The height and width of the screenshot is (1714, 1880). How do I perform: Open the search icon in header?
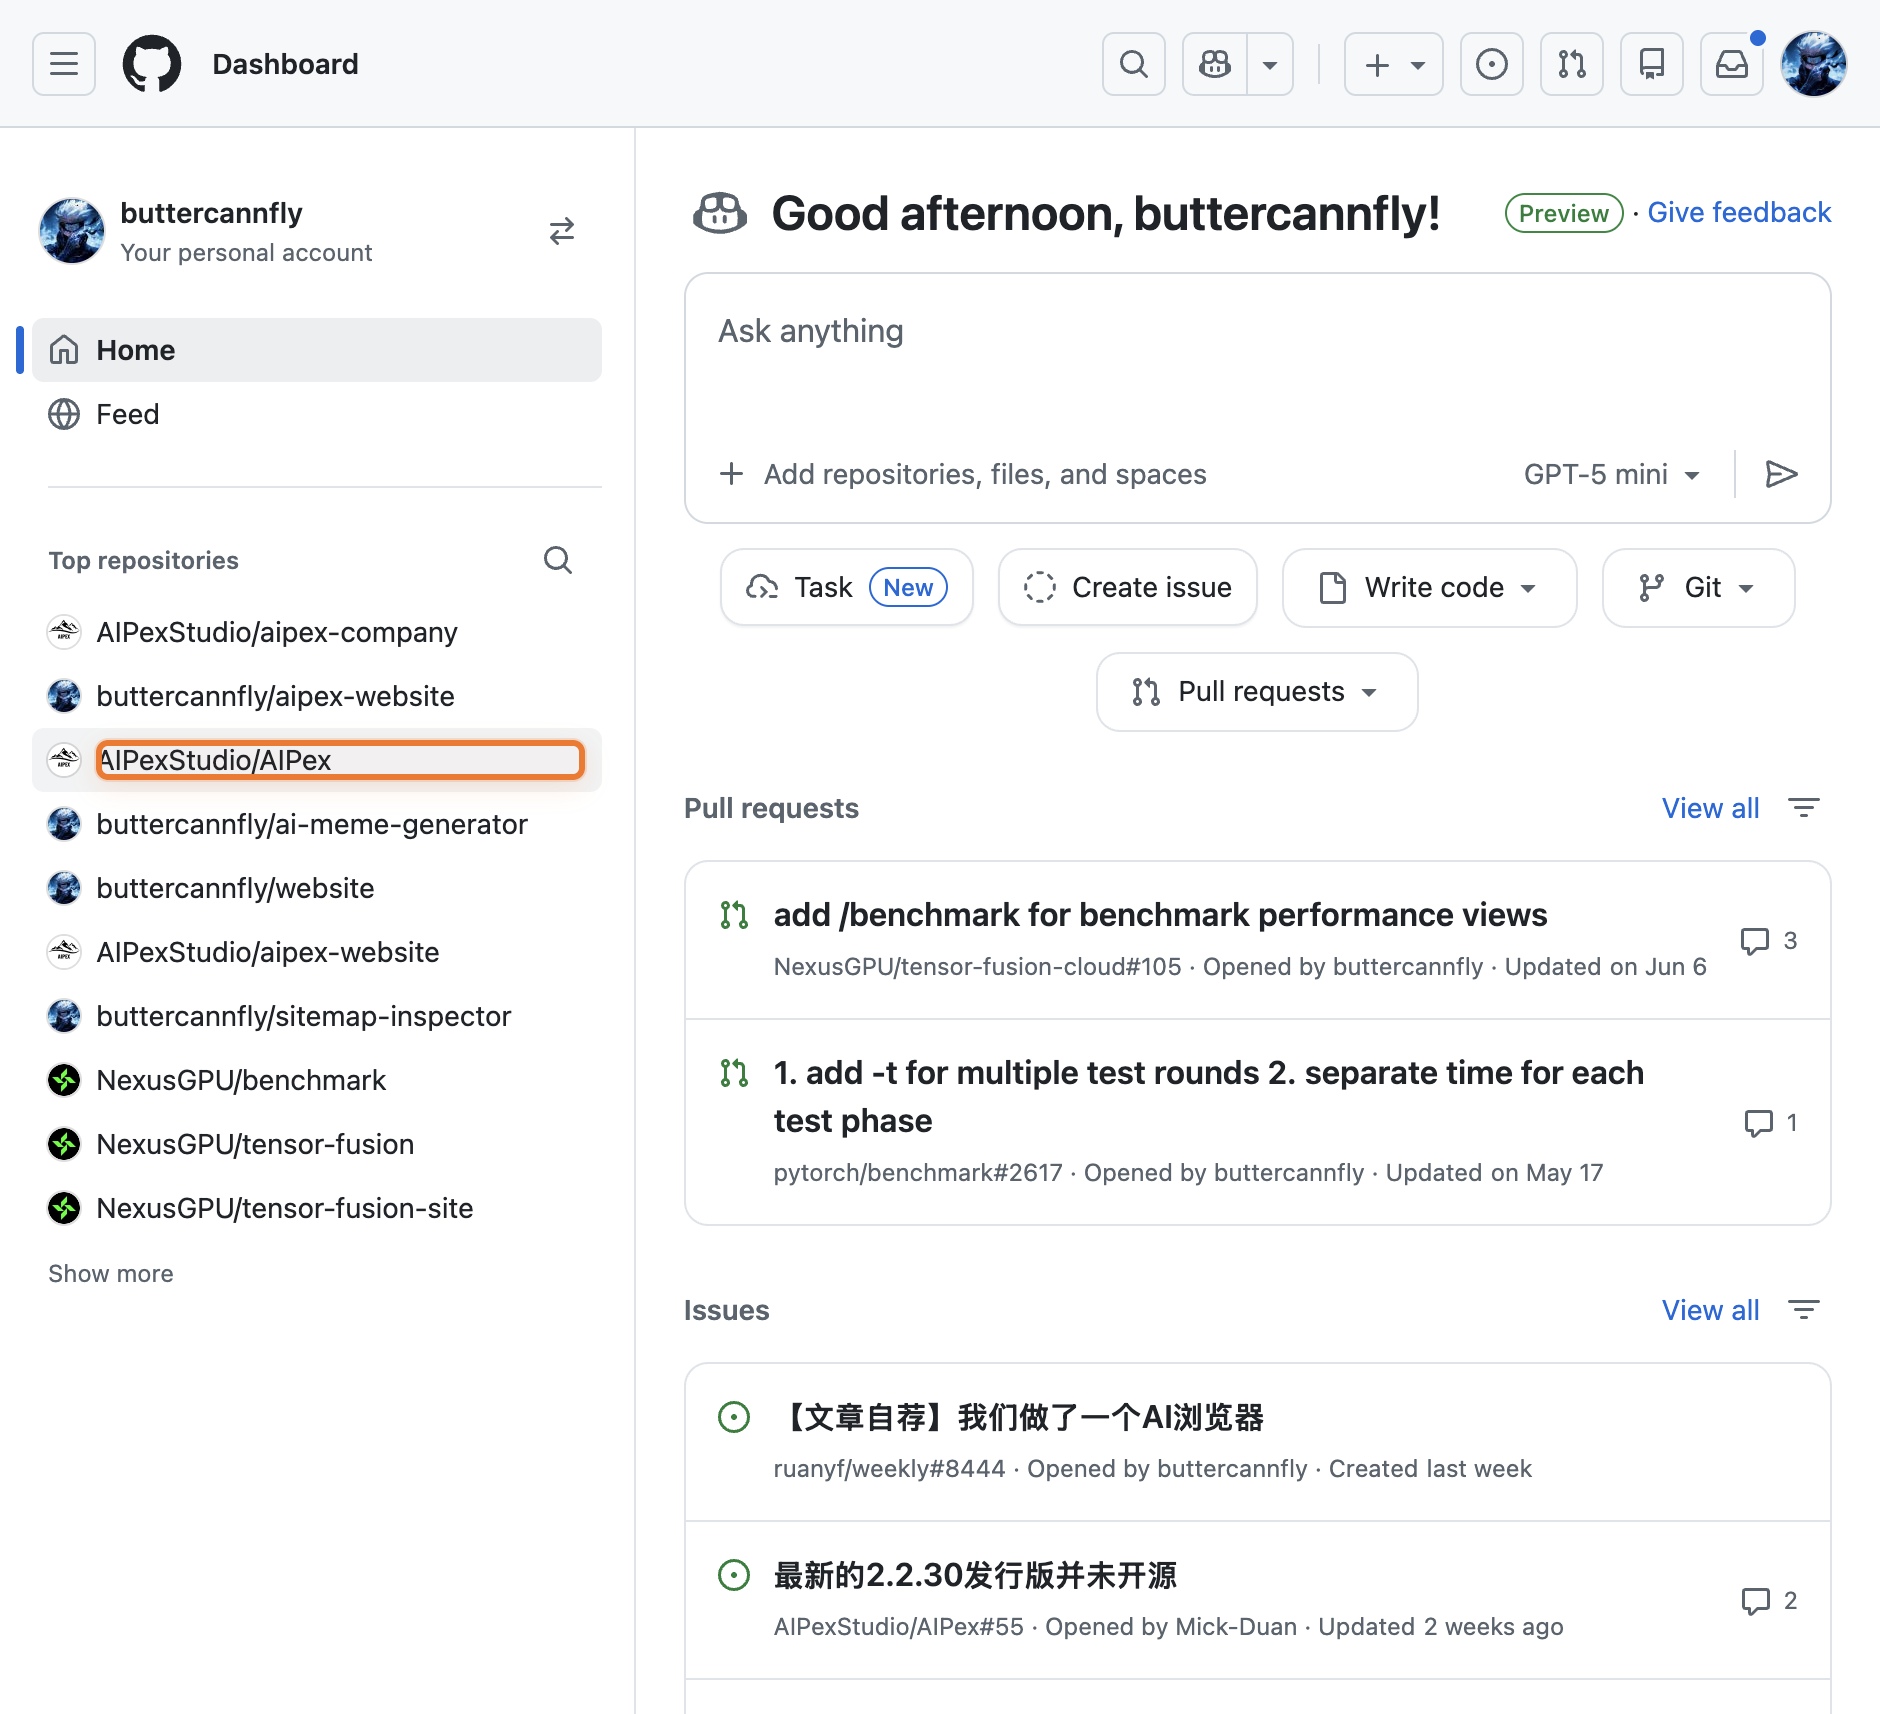click(x=1133, y=64)
